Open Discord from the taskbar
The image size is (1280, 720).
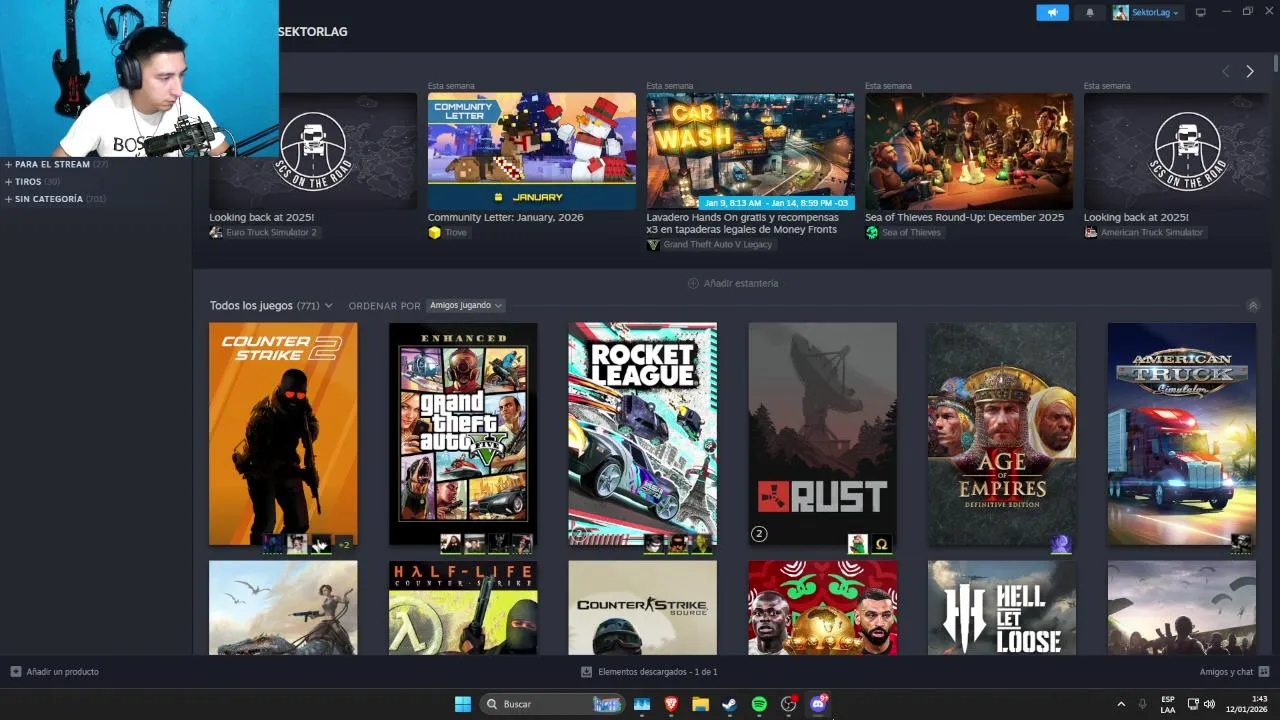(818, 704)
